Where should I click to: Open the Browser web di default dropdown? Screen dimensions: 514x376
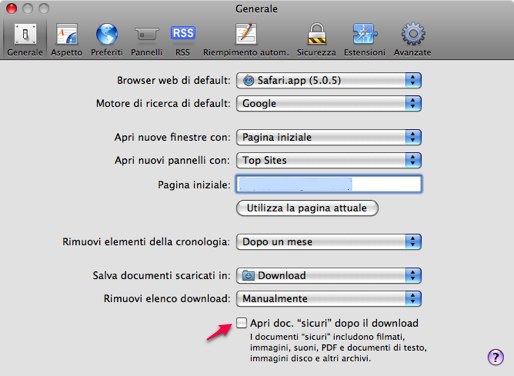click(x=329, y=80)
